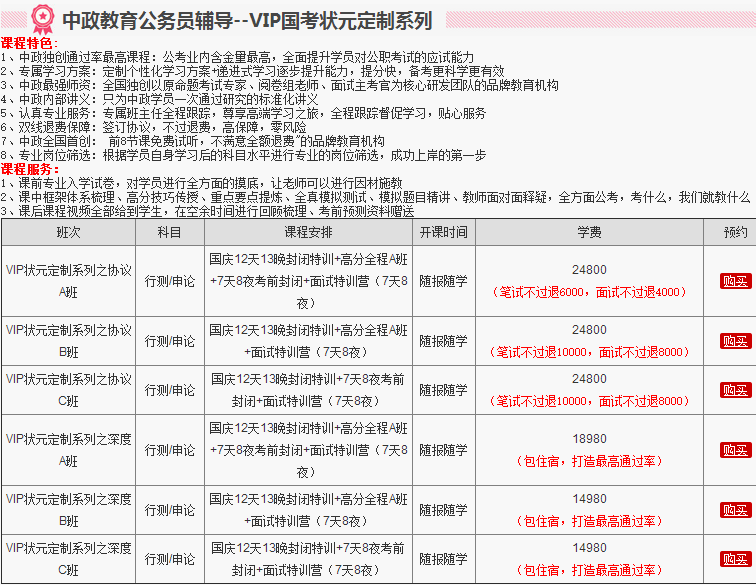Viewport: 756px width, 585px height.
Task: Click 购买 button for 协议B班 row
Action: coord(735,341)
